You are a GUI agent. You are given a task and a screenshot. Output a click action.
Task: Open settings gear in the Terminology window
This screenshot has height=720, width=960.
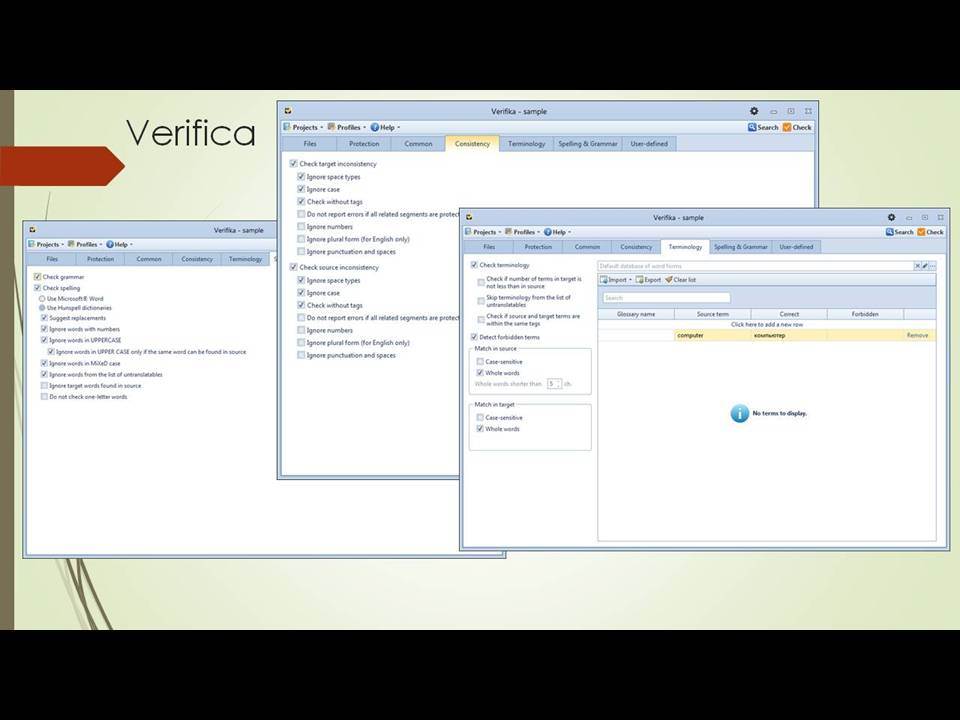pos(891,217)
